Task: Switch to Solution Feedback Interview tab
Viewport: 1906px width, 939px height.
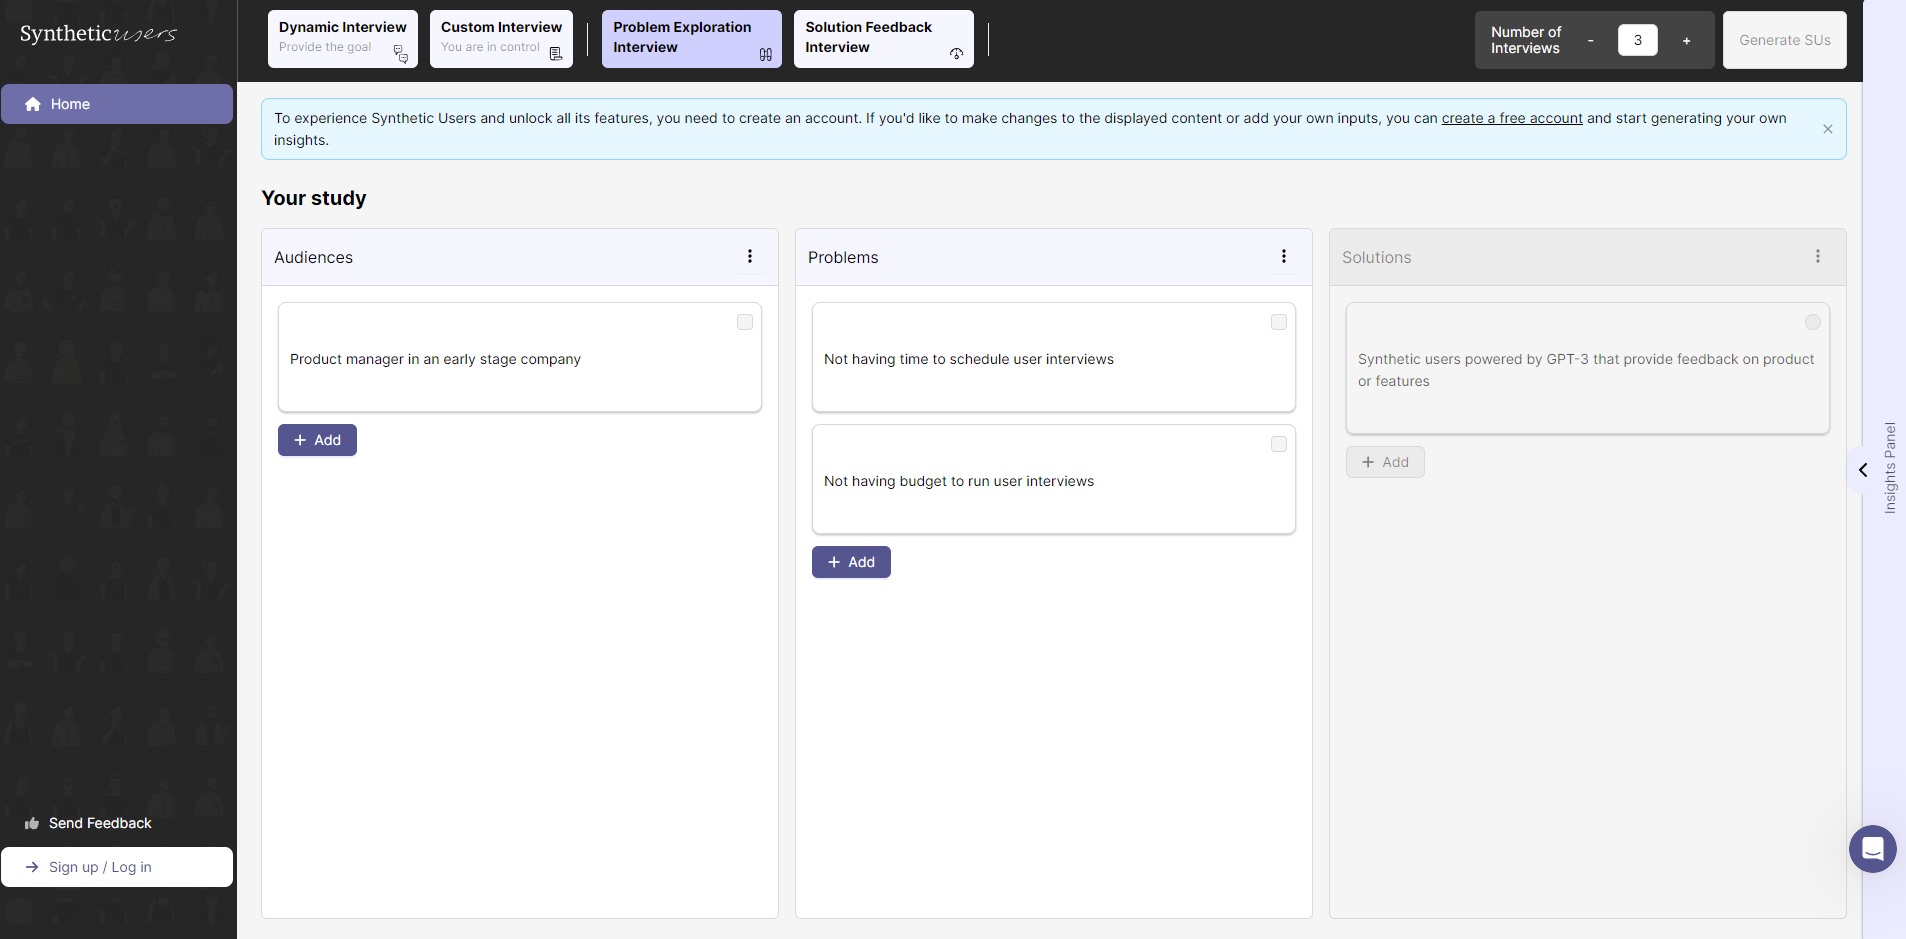Action: pos(884,39)
